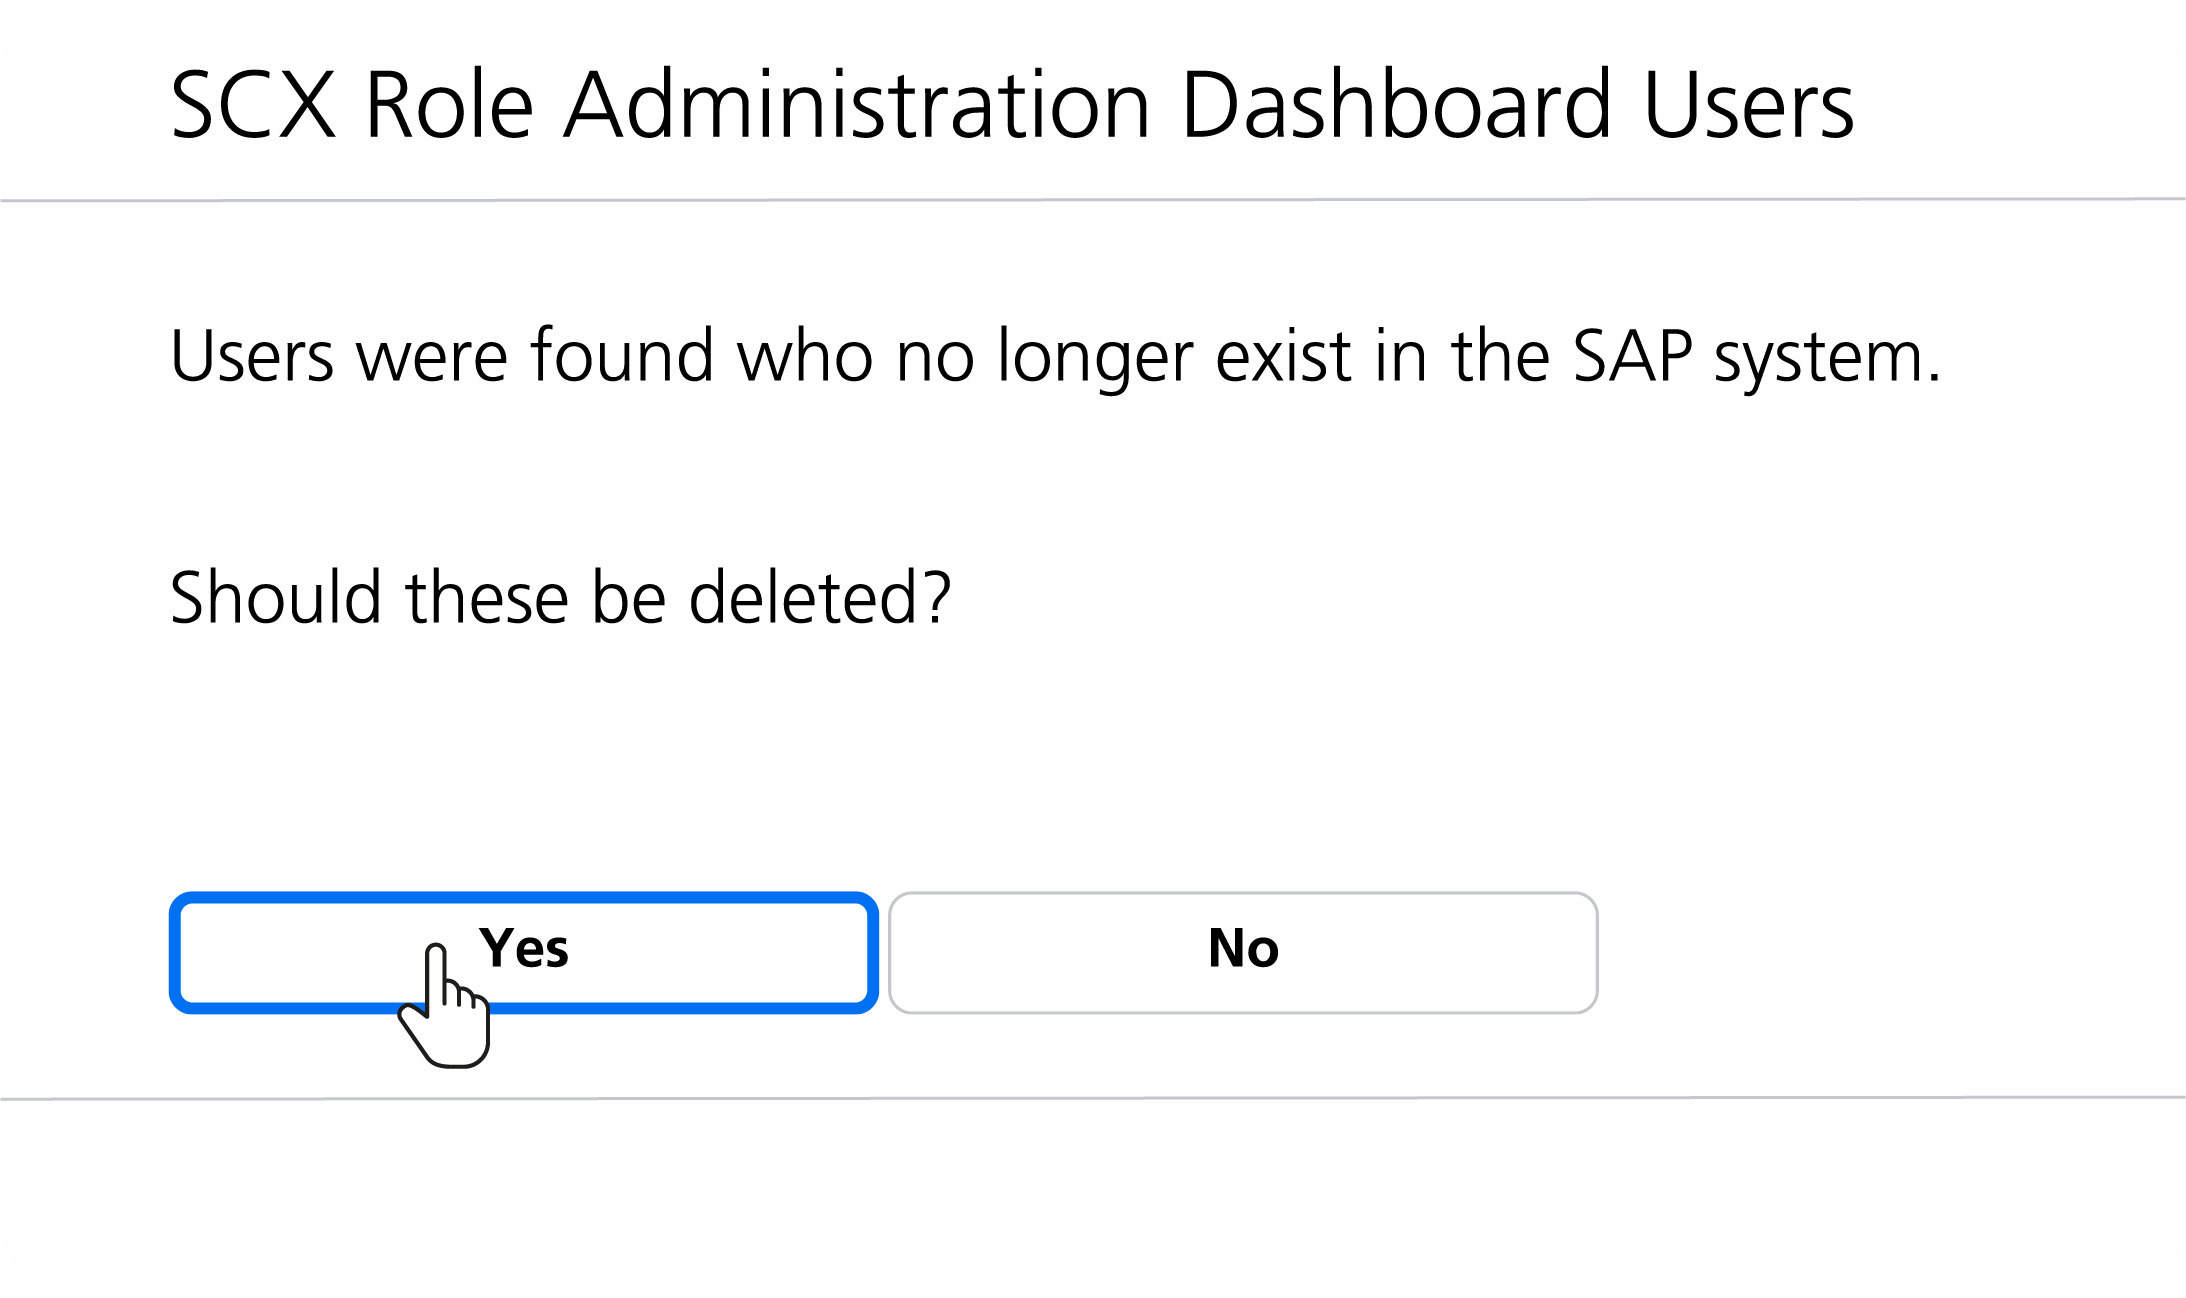Click 'Users' at the start of the message
The image size is (2186, 1298).
click(x=252, y=357)
